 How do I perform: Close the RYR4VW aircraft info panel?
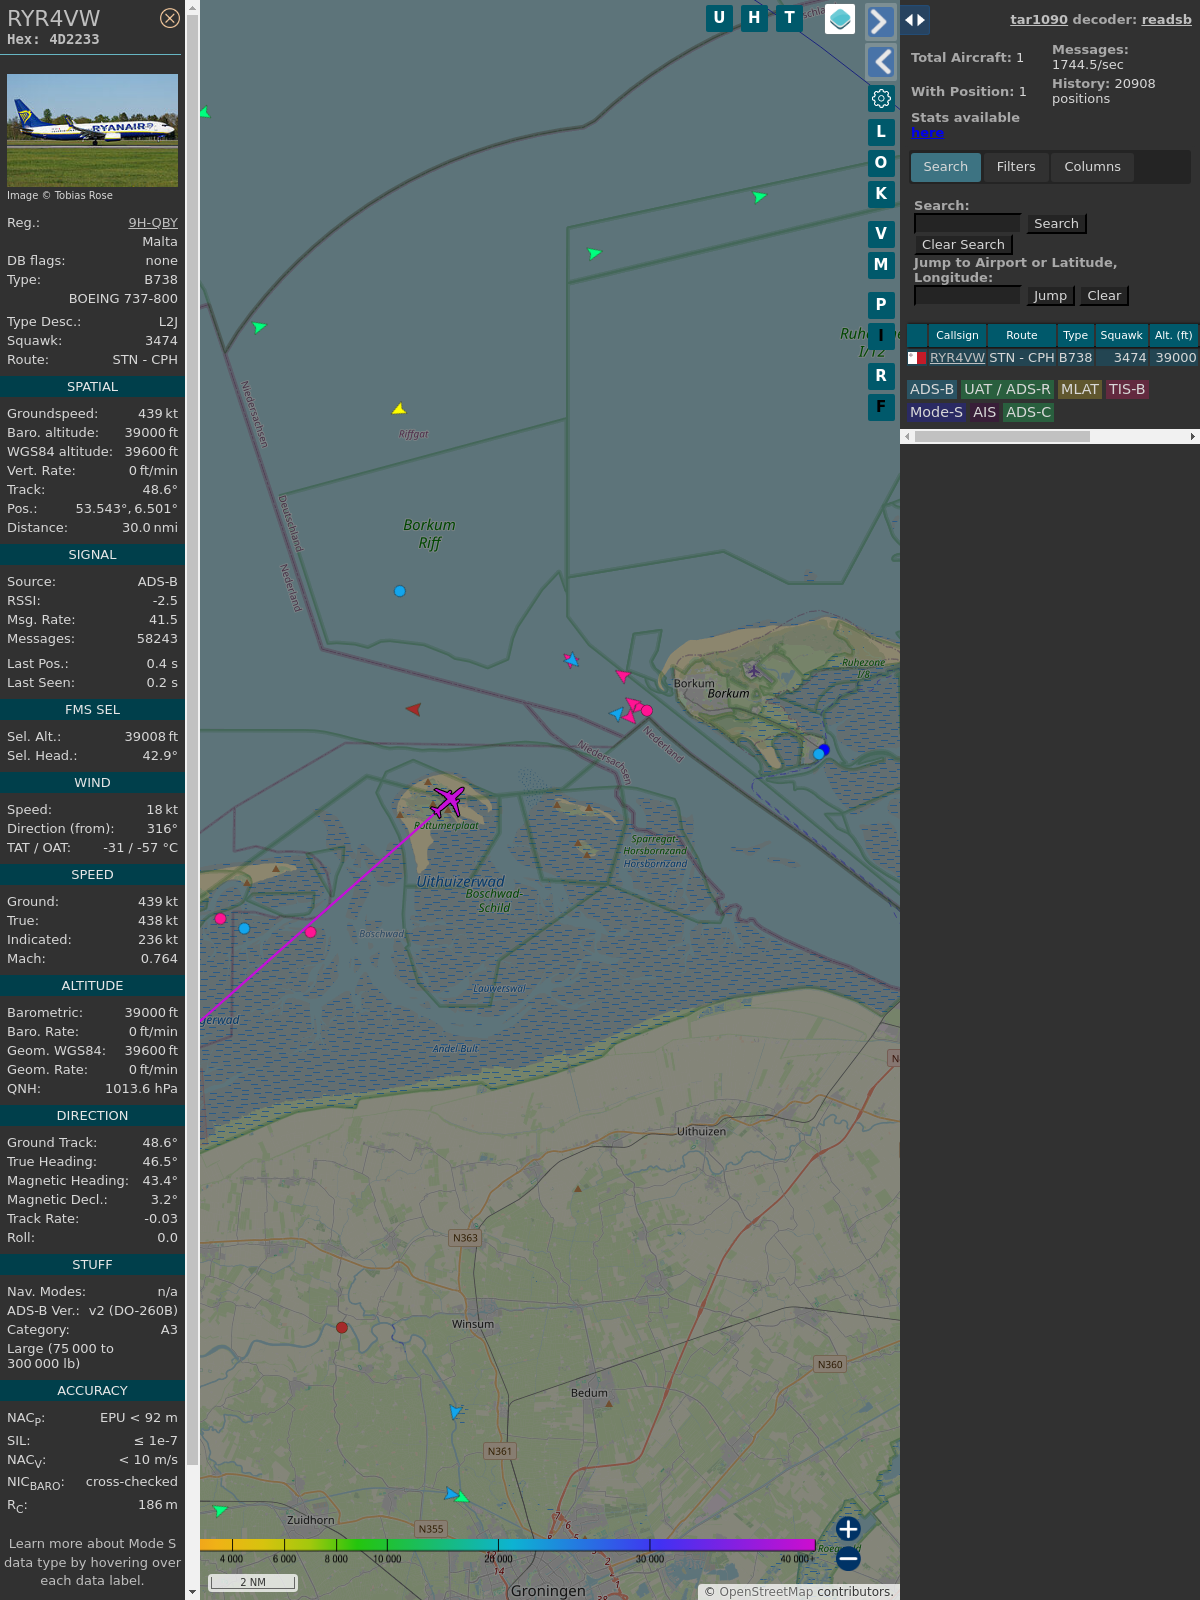170,18
